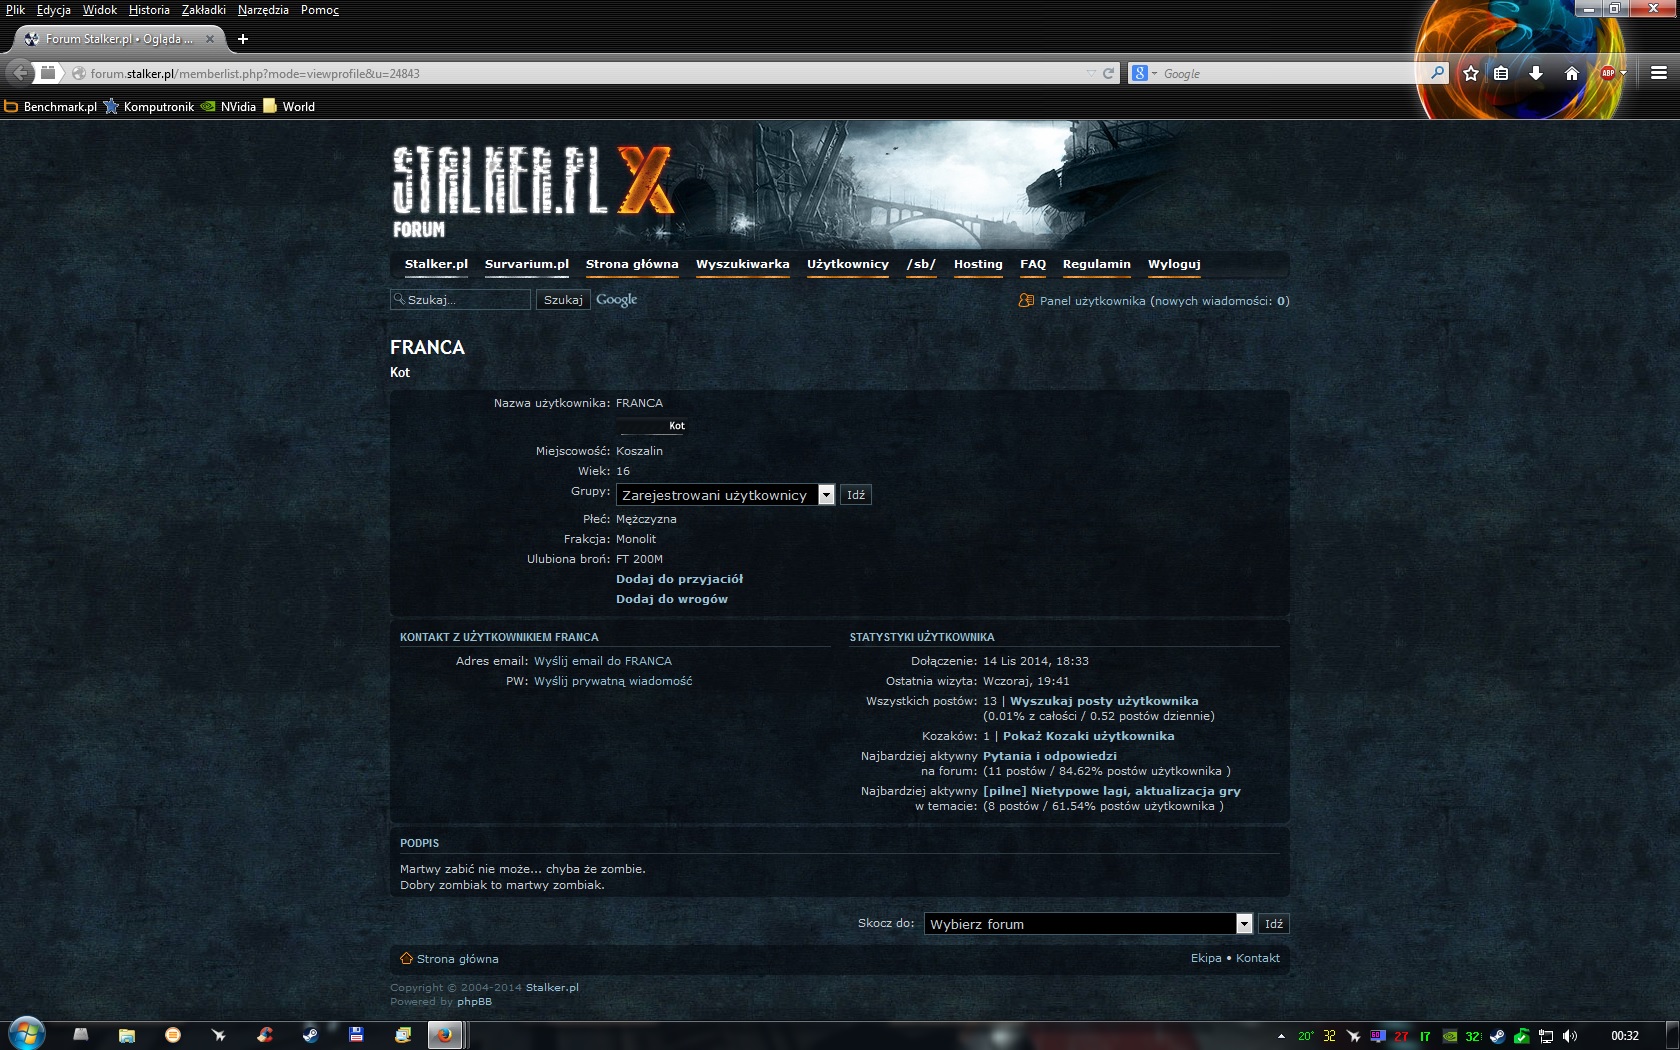Click Strona główna footer link with home icon
This screenshot has height=1050, width=1680.
449,959
